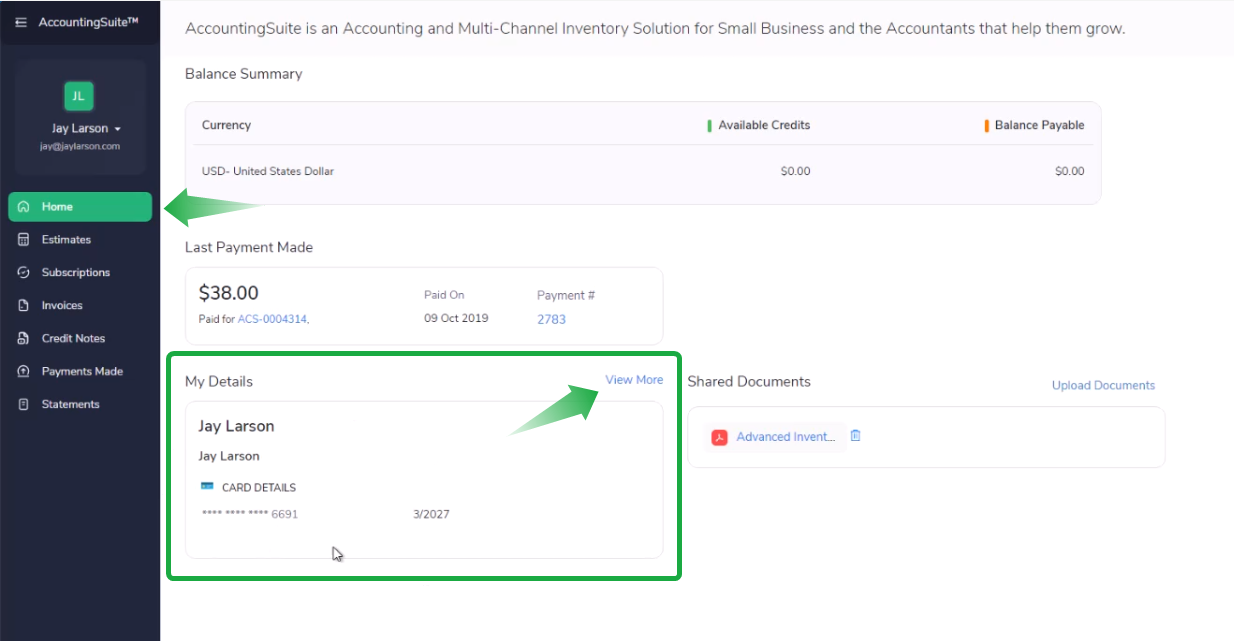Click the Balance Payable column header

1039,125
